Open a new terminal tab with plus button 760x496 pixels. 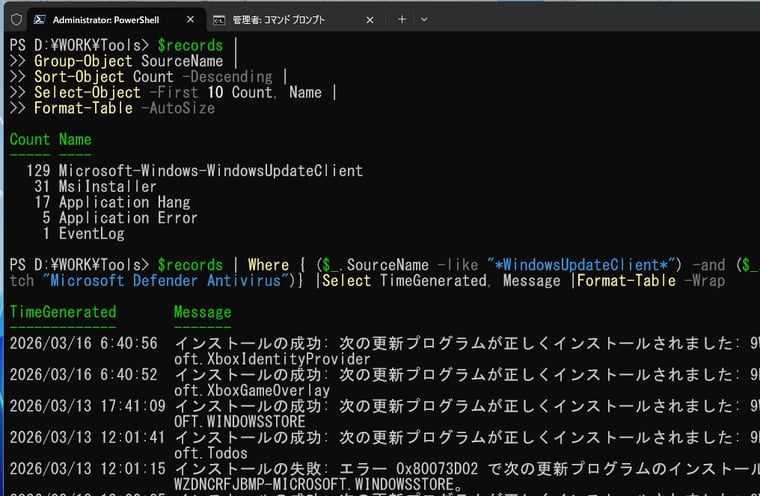(402, 19)
